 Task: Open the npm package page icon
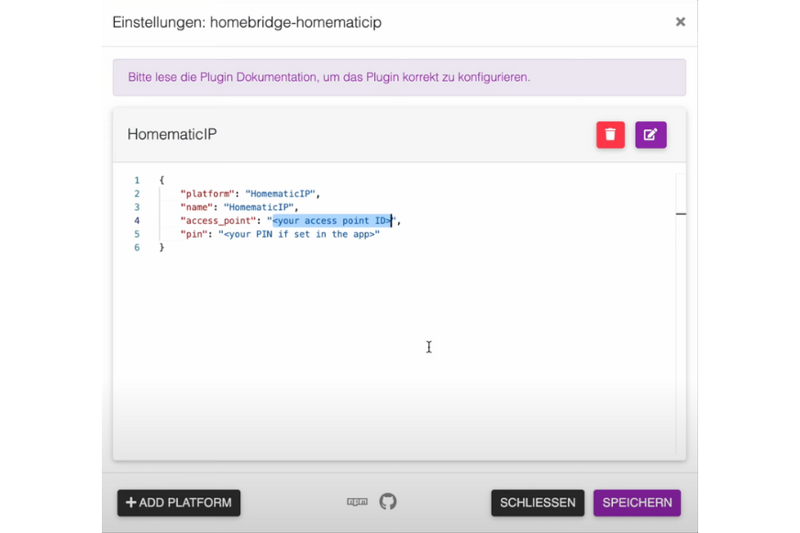[357, 502]
